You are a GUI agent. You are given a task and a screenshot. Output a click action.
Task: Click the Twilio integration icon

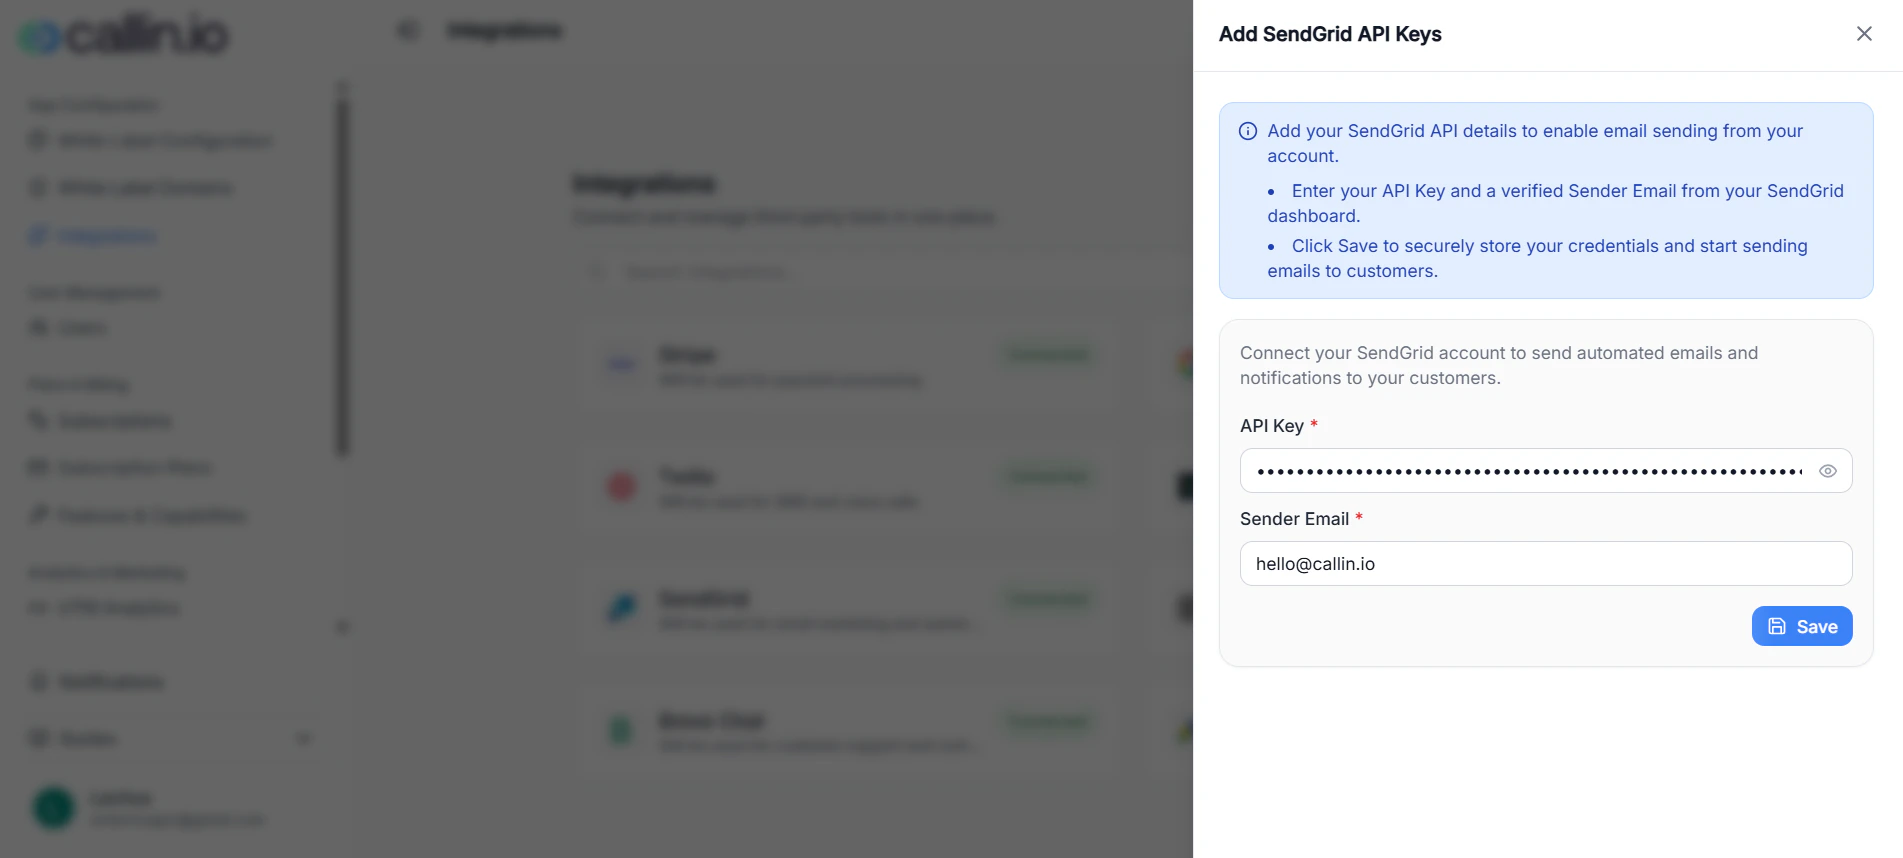(620, 487)
